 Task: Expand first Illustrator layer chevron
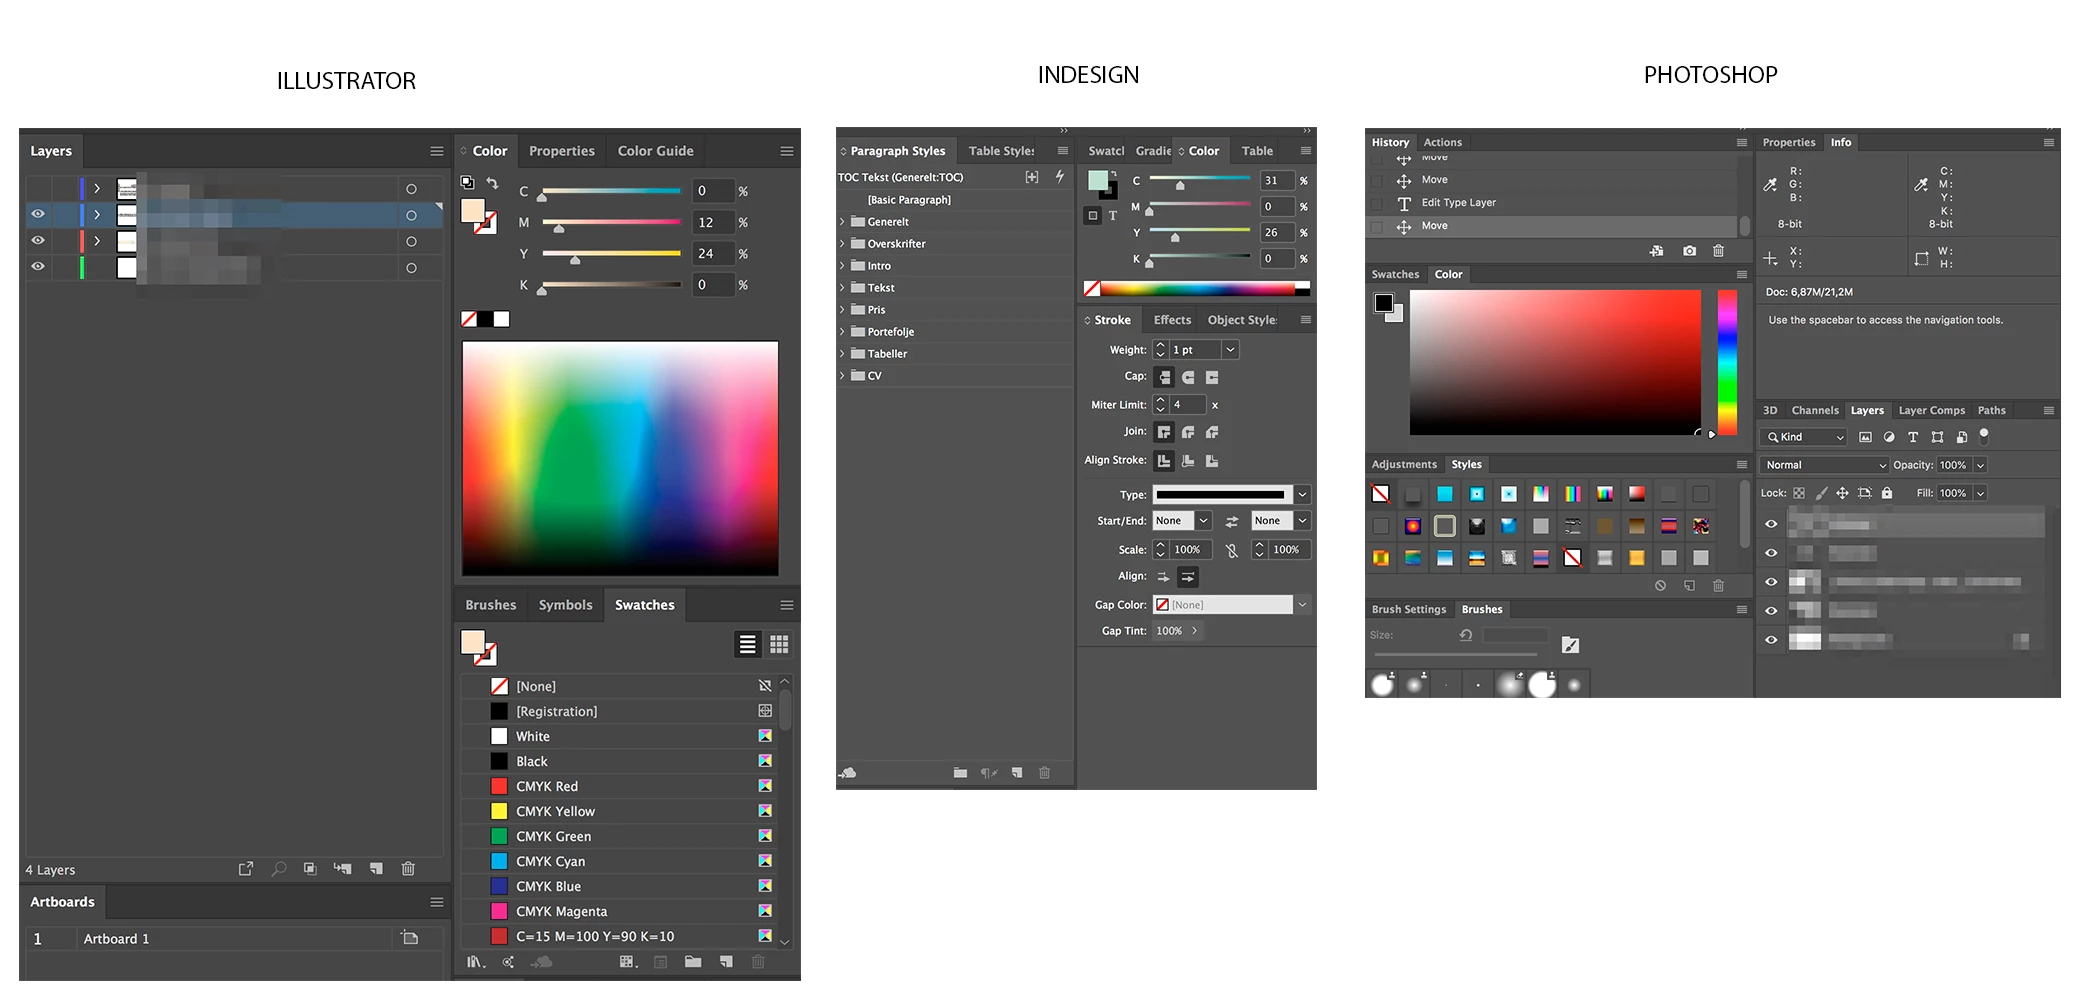97,188
